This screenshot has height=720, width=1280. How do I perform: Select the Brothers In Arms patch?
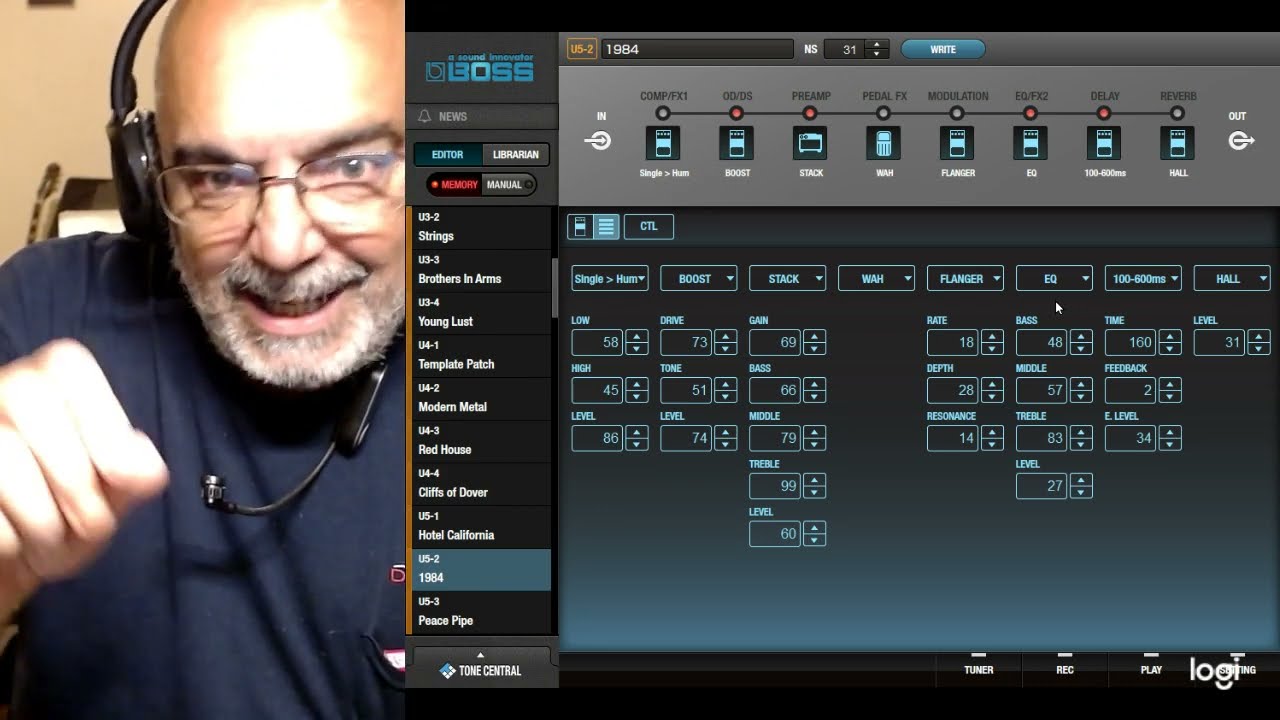click(481, 270)
